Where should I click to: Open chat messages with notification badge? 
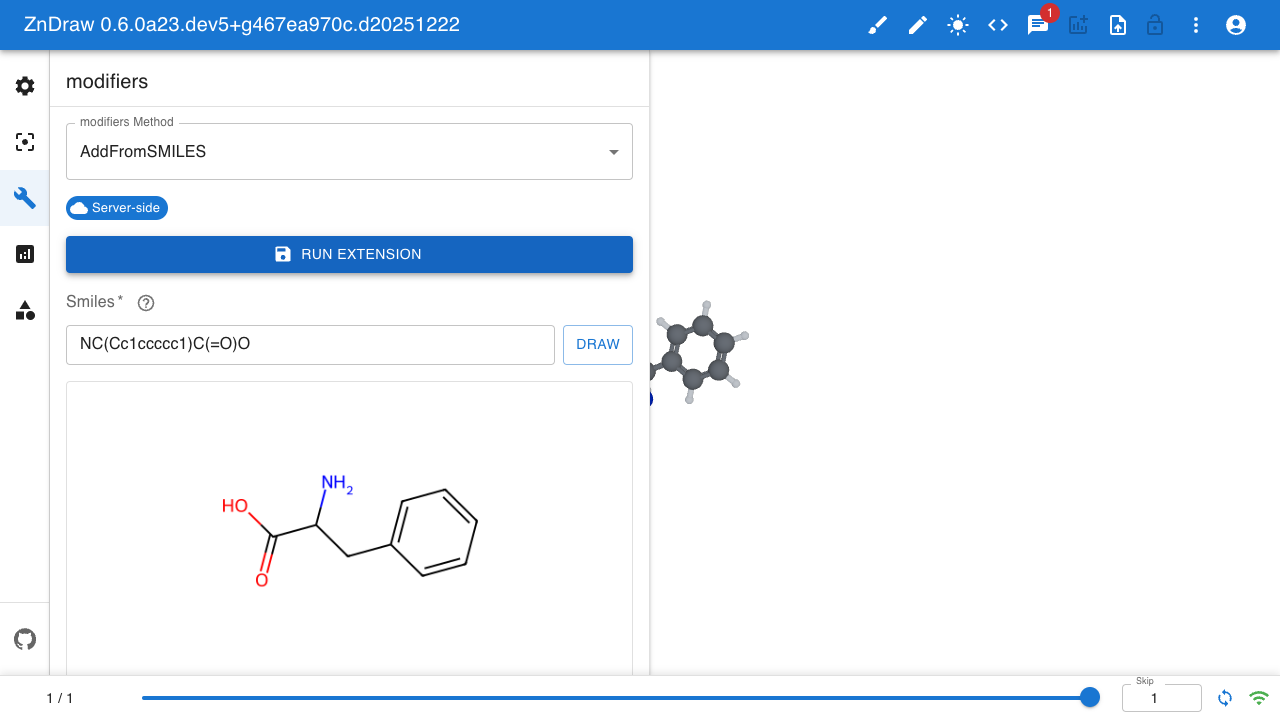pyautogui.click(x=1038, y=25)
